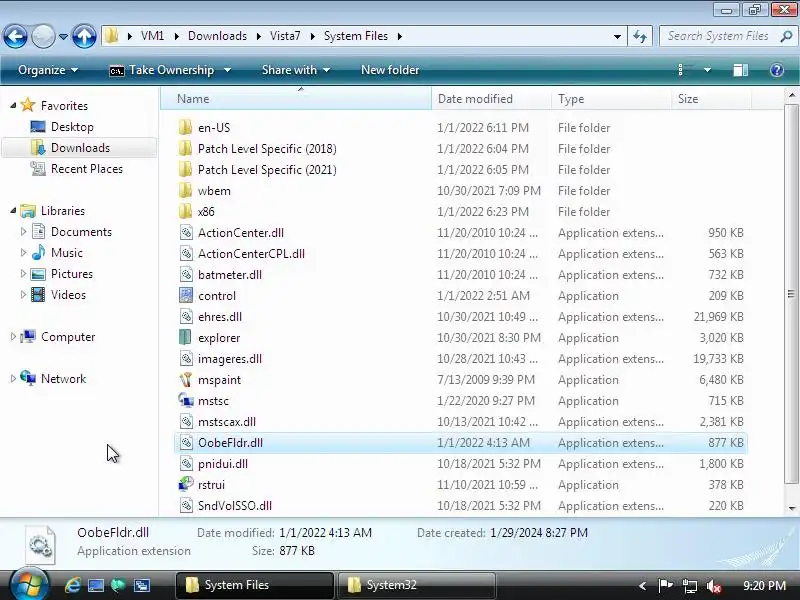Show hidden tray icons arrow
800x600 pixels.
(x=642, y=585)
